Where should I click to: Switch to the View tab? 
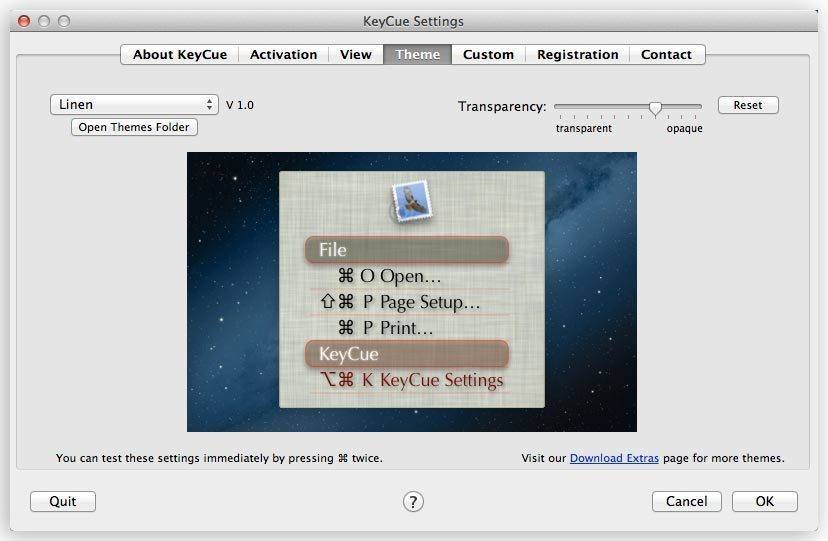click(355, 54)
